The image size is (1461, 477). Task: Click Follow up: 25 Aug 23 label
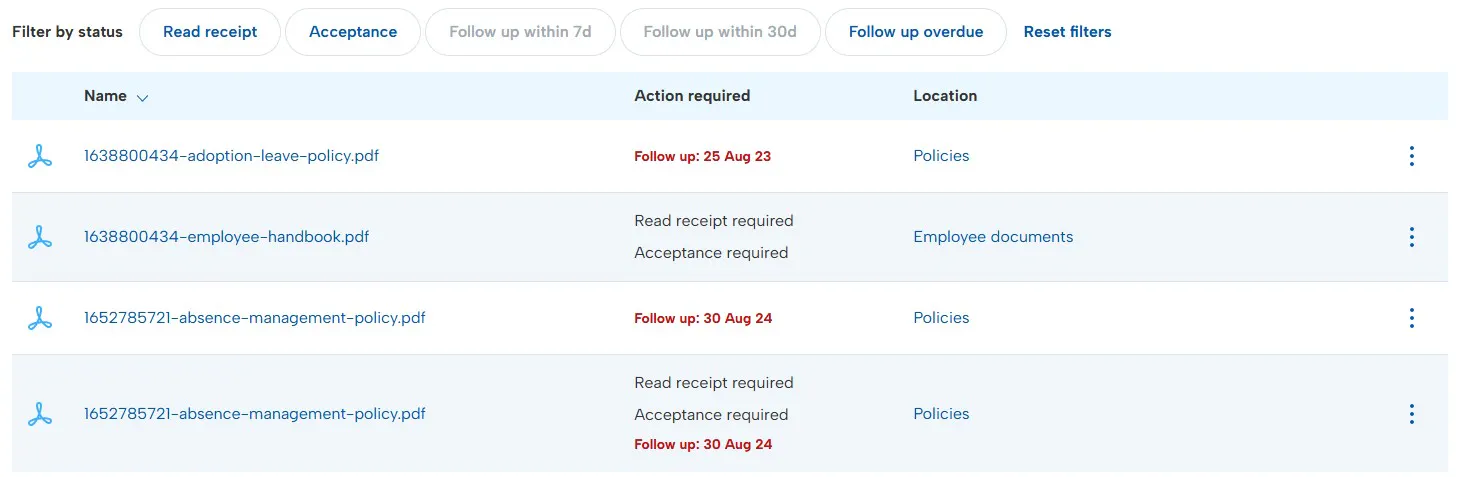(x=702, y=157)
